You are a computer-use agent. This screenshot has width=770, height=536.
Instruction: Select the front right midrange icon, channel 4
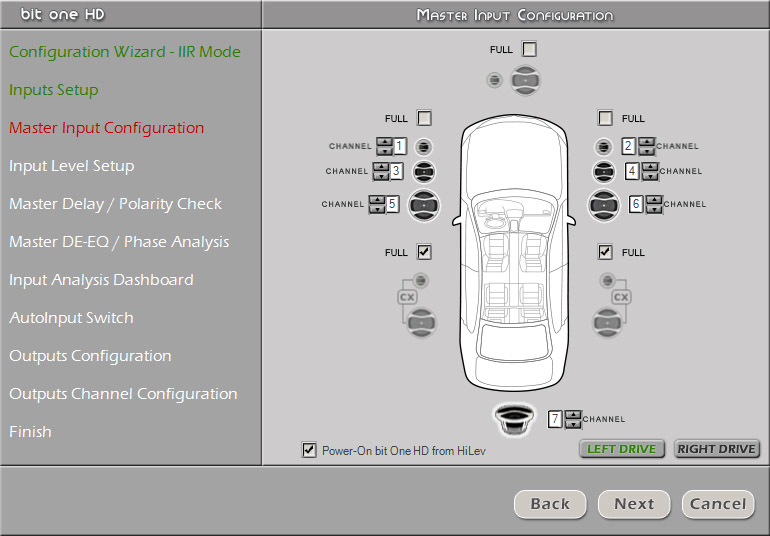[604, 172]
